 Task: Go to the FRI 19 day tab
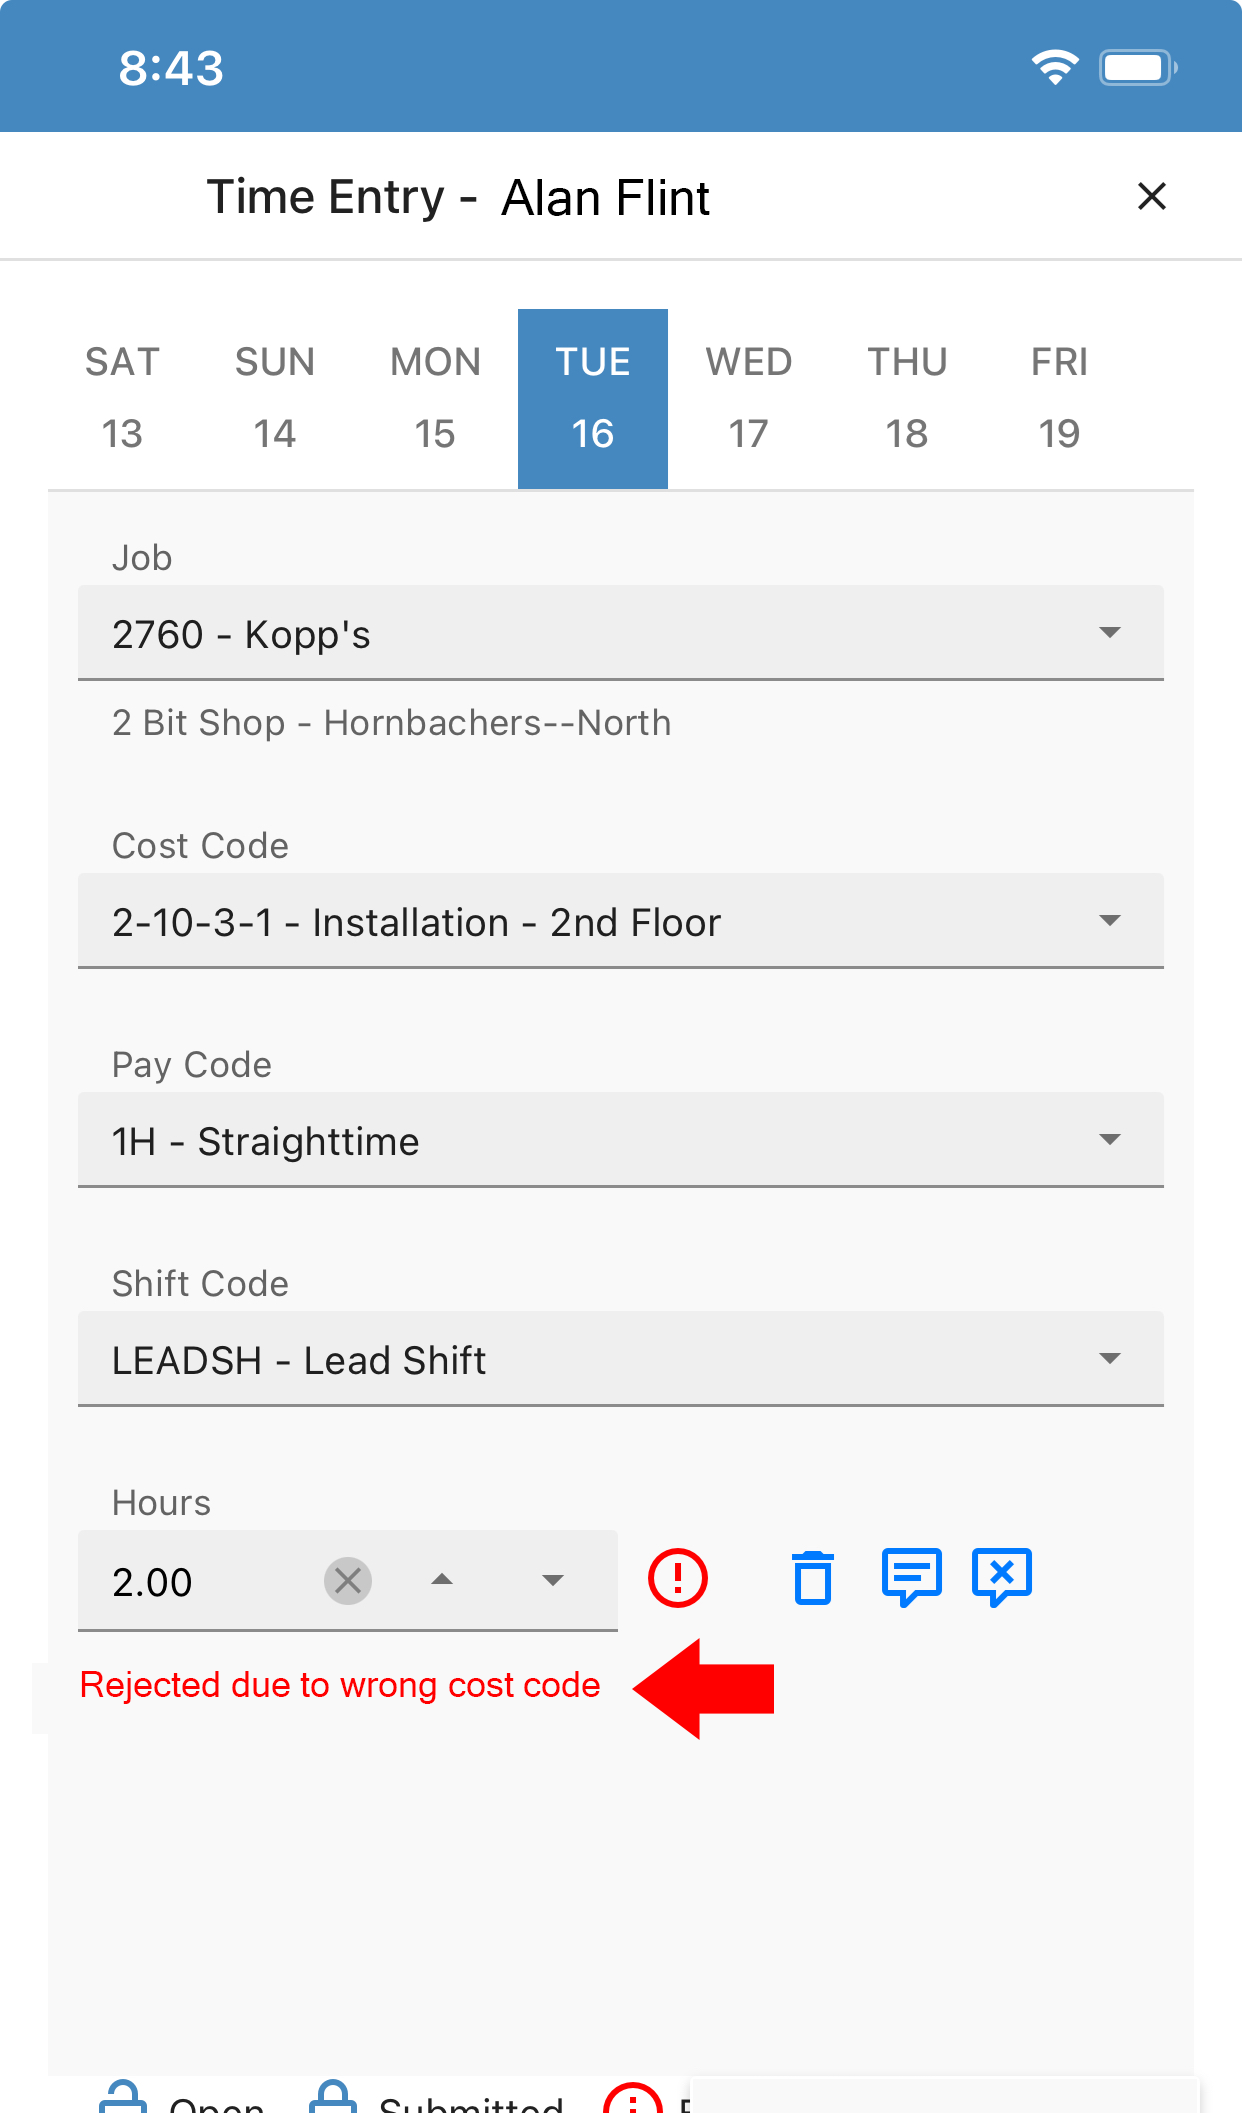1059,398
